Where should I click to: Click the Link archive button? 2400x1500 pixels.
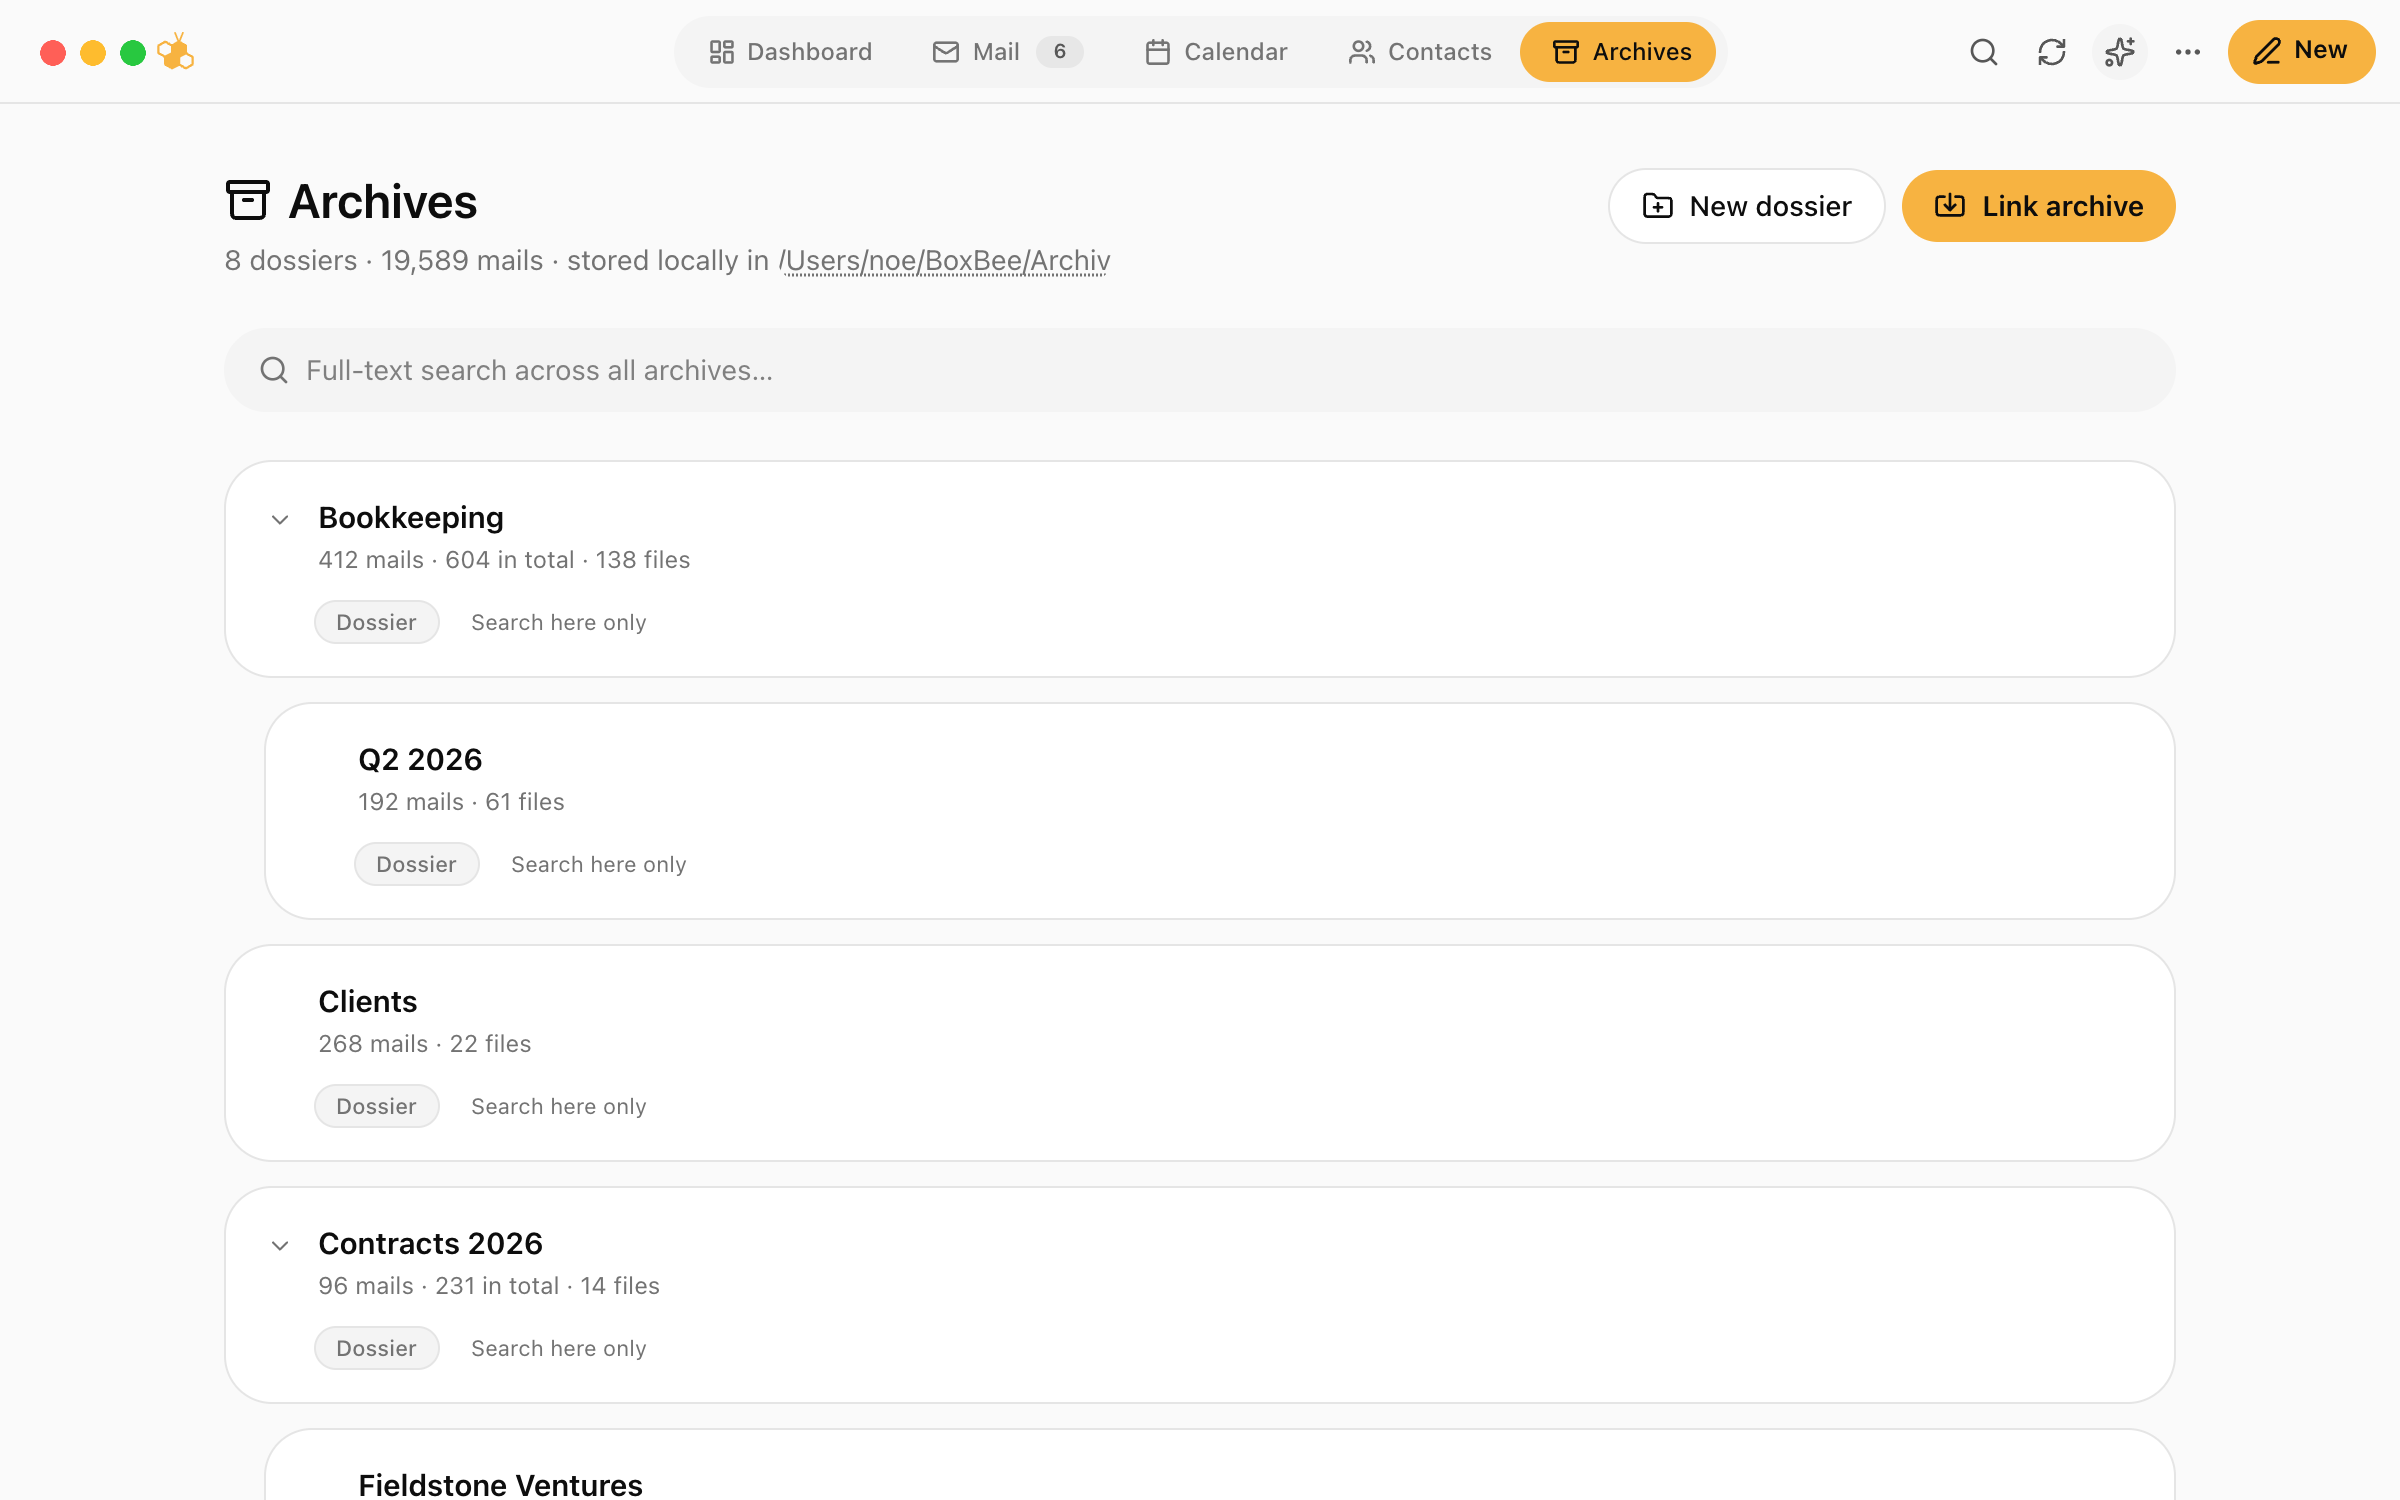[2038, 206]
